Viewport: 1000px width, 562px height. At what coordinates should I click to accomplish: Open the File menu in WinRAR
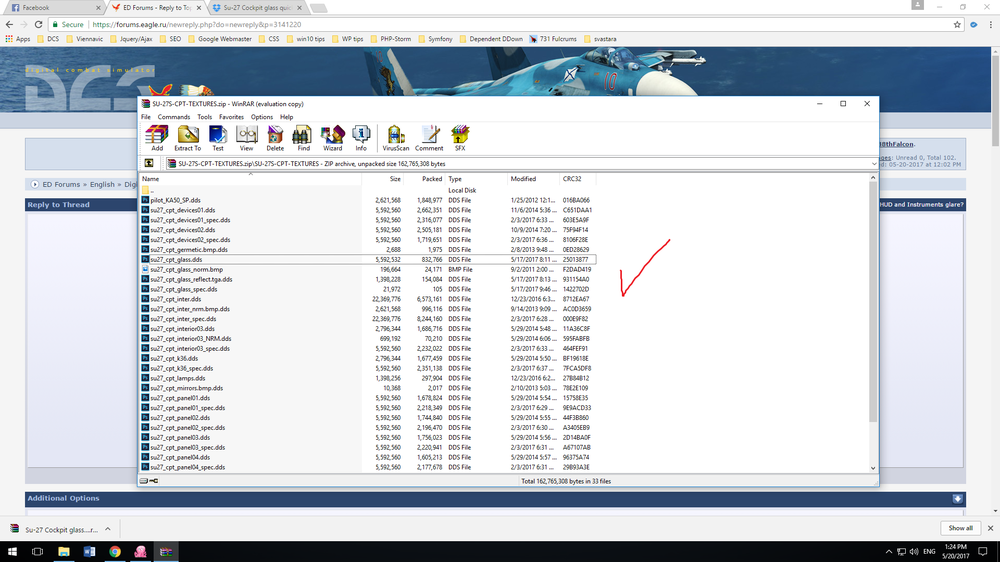(x=146, y=117)
